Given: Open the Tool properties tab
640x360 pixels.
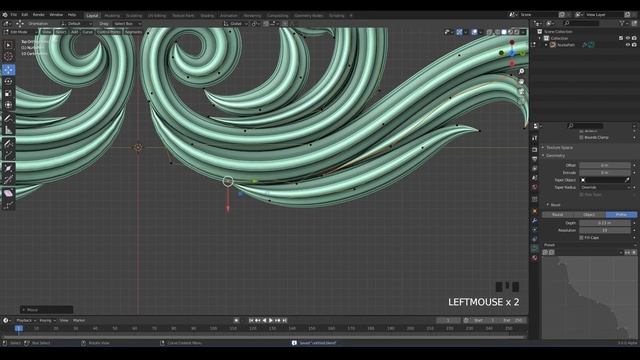Looking at the screenshot, I should [x=535, y=139].
